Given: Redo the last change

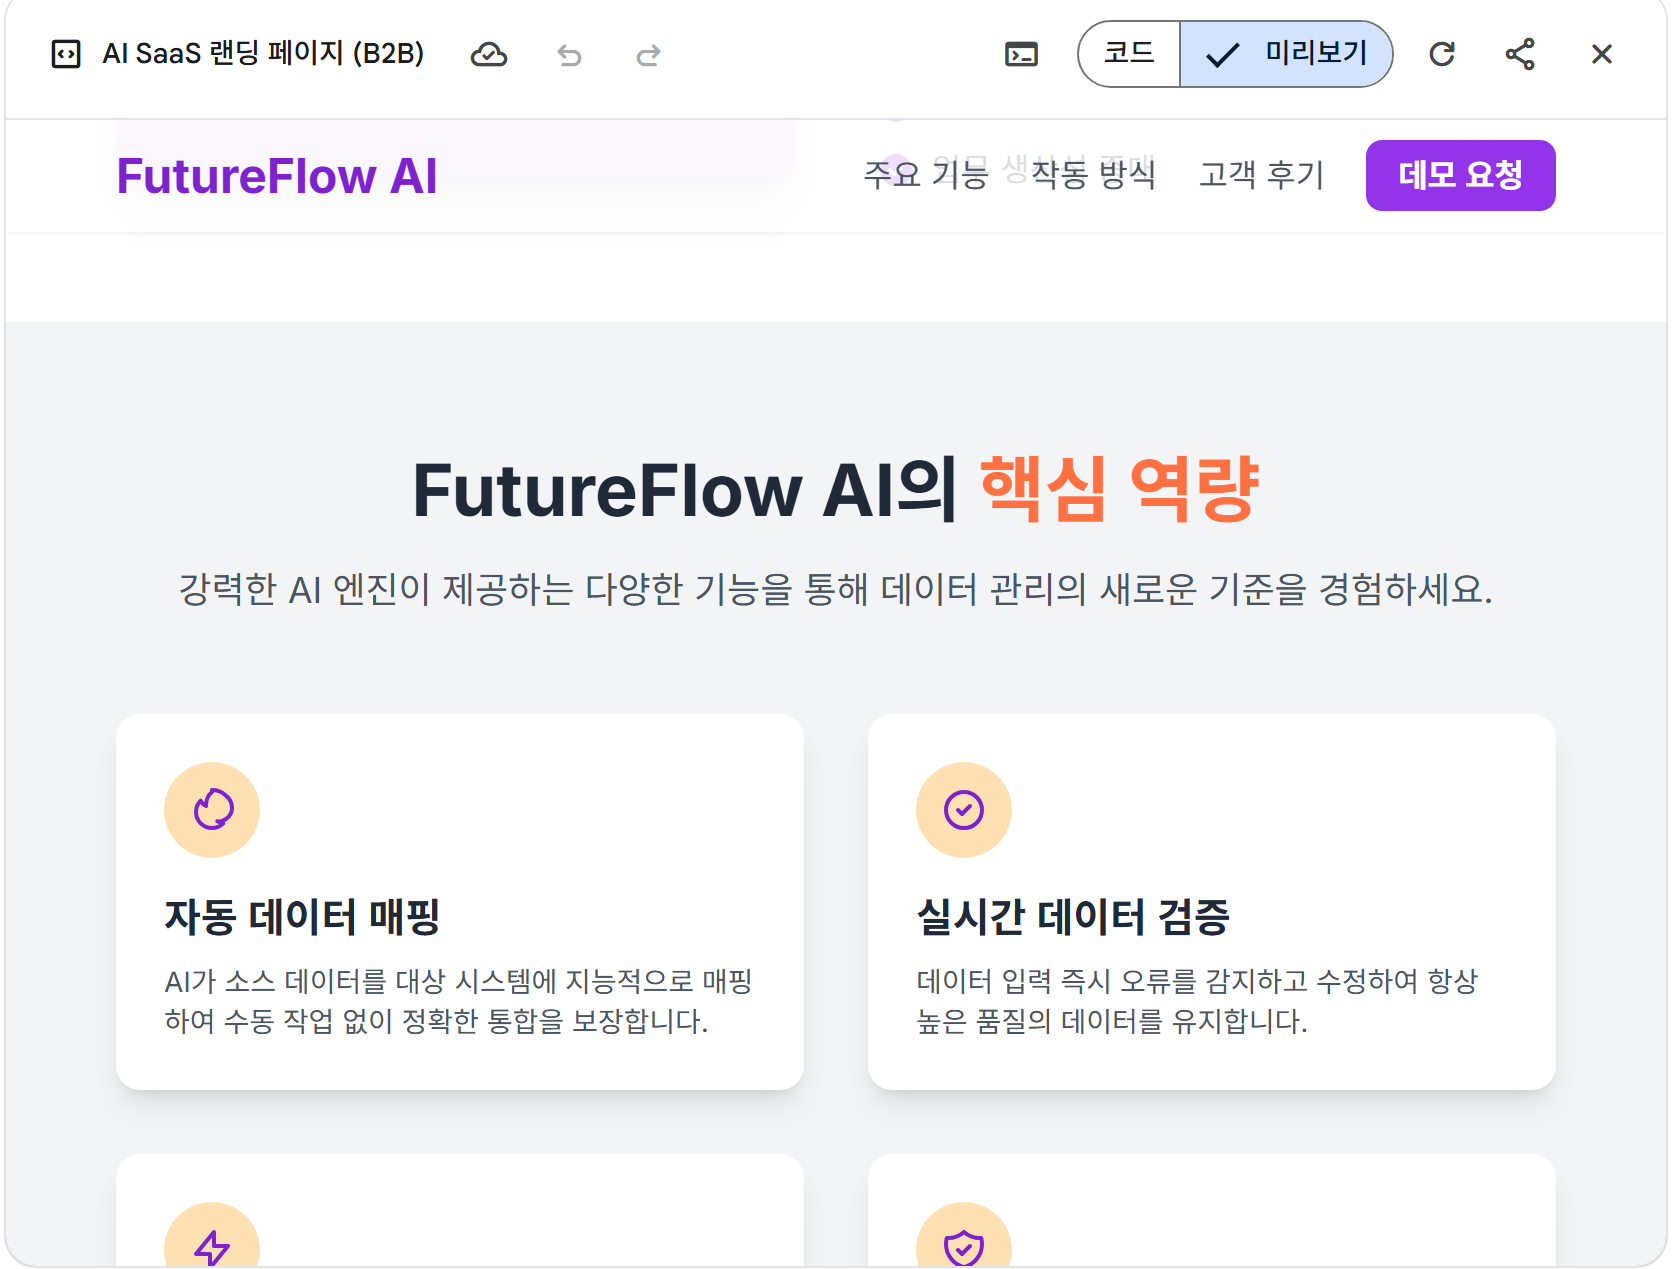Looking at the screenshot, I should (x=648, y=55).
